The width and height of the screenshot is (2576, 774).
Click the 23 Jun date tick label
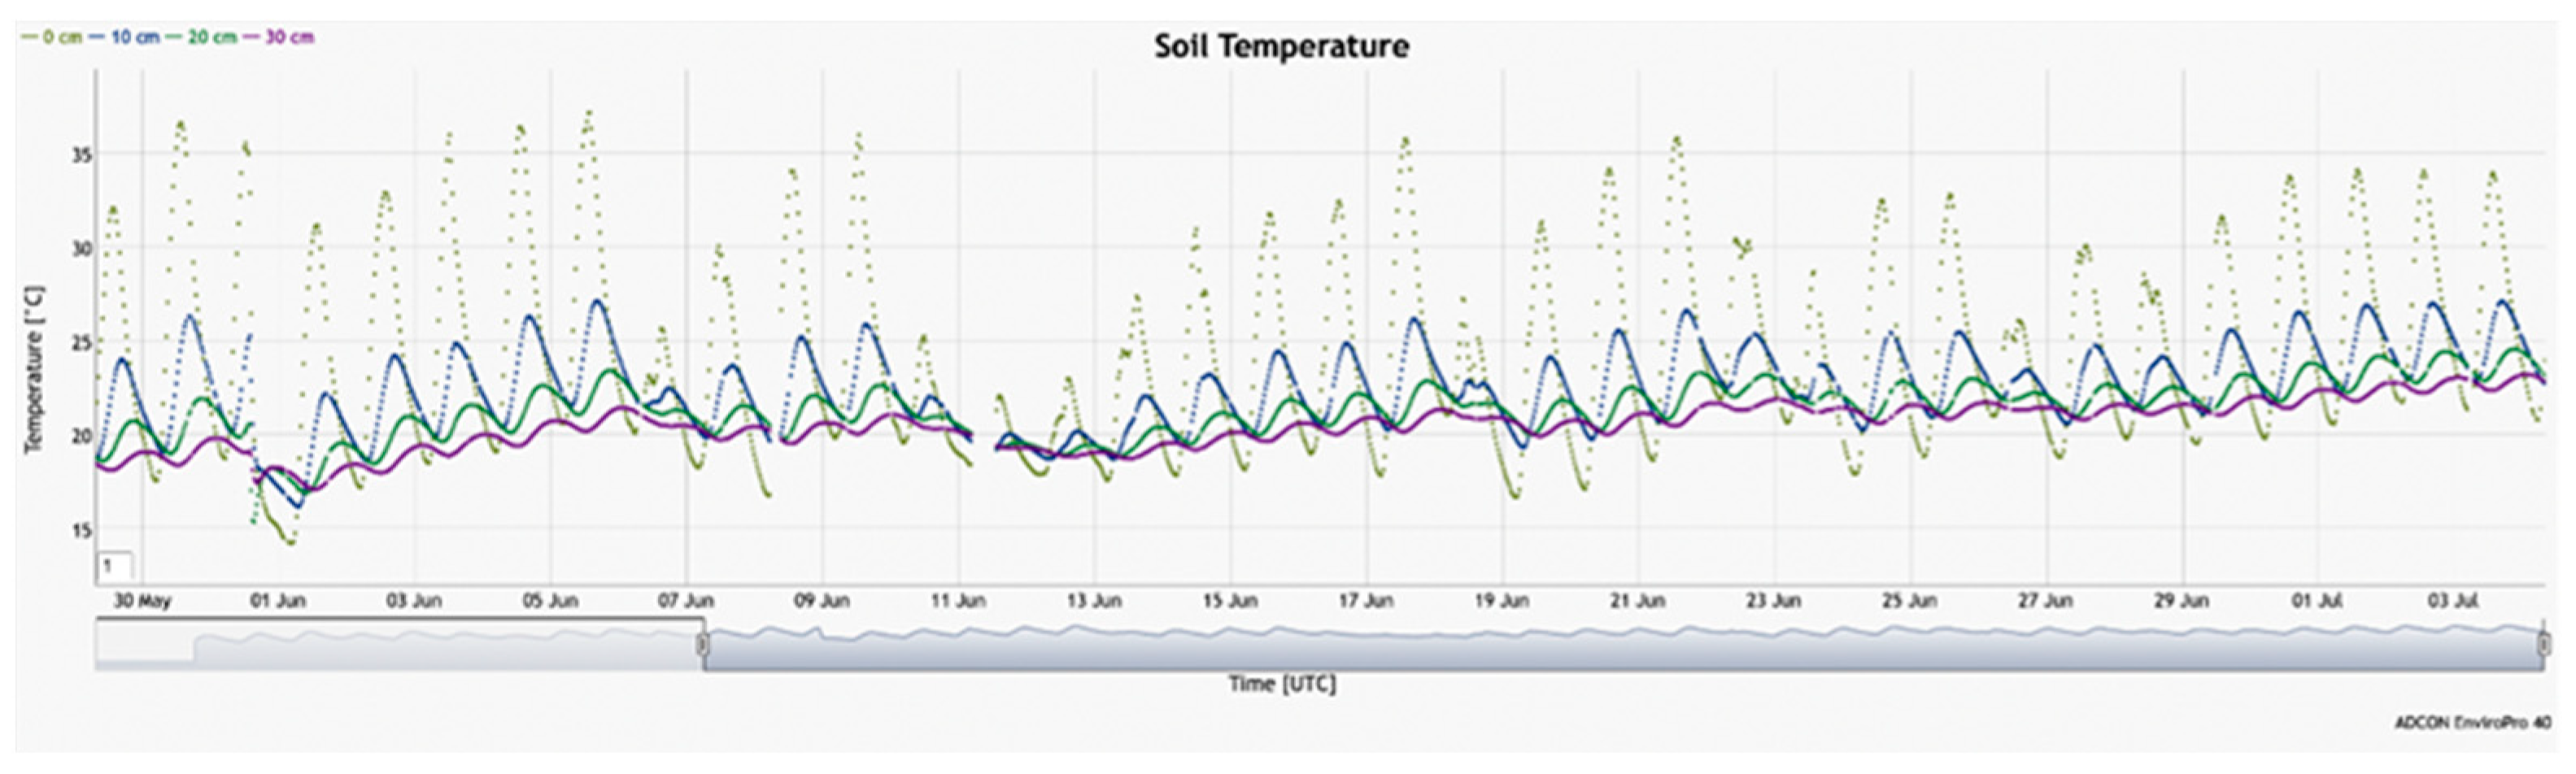pyautogui.click(x=1774, y=601)
